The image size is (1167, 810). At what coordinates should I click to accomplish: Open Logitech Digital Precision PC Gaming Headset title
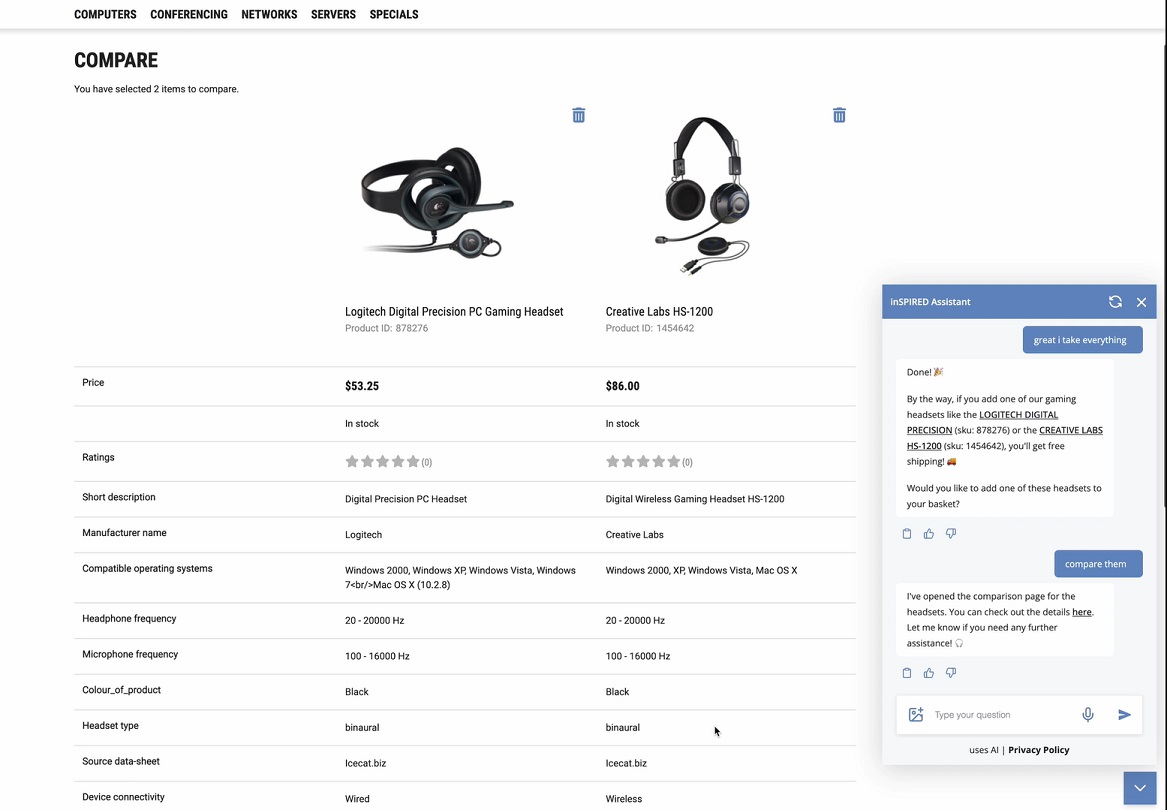[454, 312]
